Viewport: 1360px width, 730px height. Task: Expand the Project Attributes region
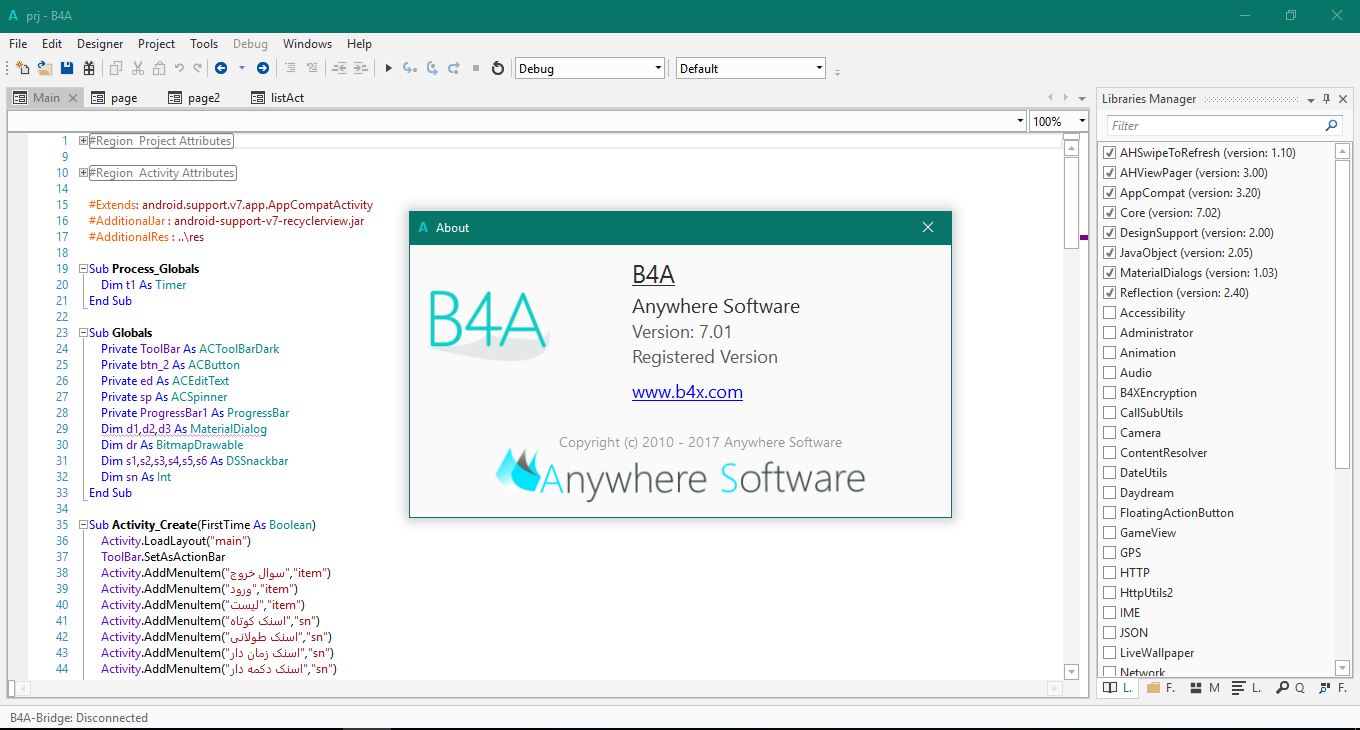[84, 141]
